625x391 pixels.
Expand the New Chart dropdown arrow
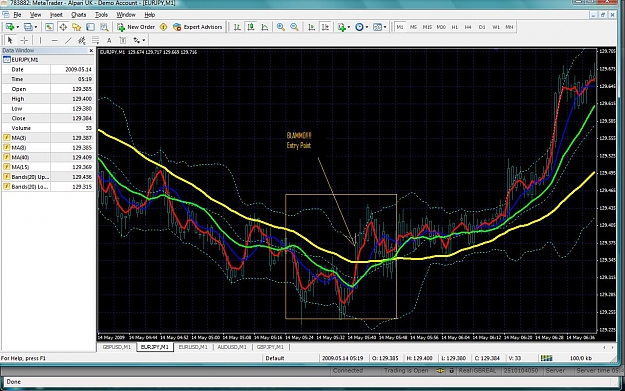17,27
